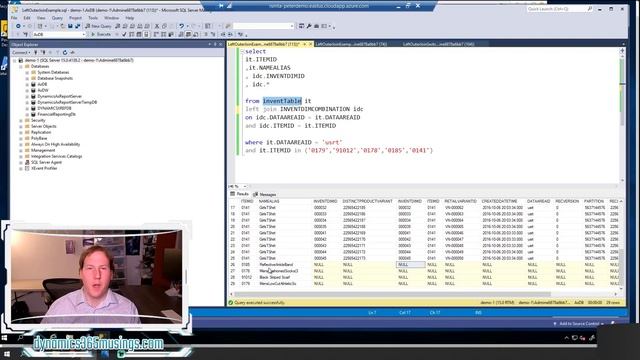Click the Activity Monitor icon in Object Explorer

click(x=72, y=53)
